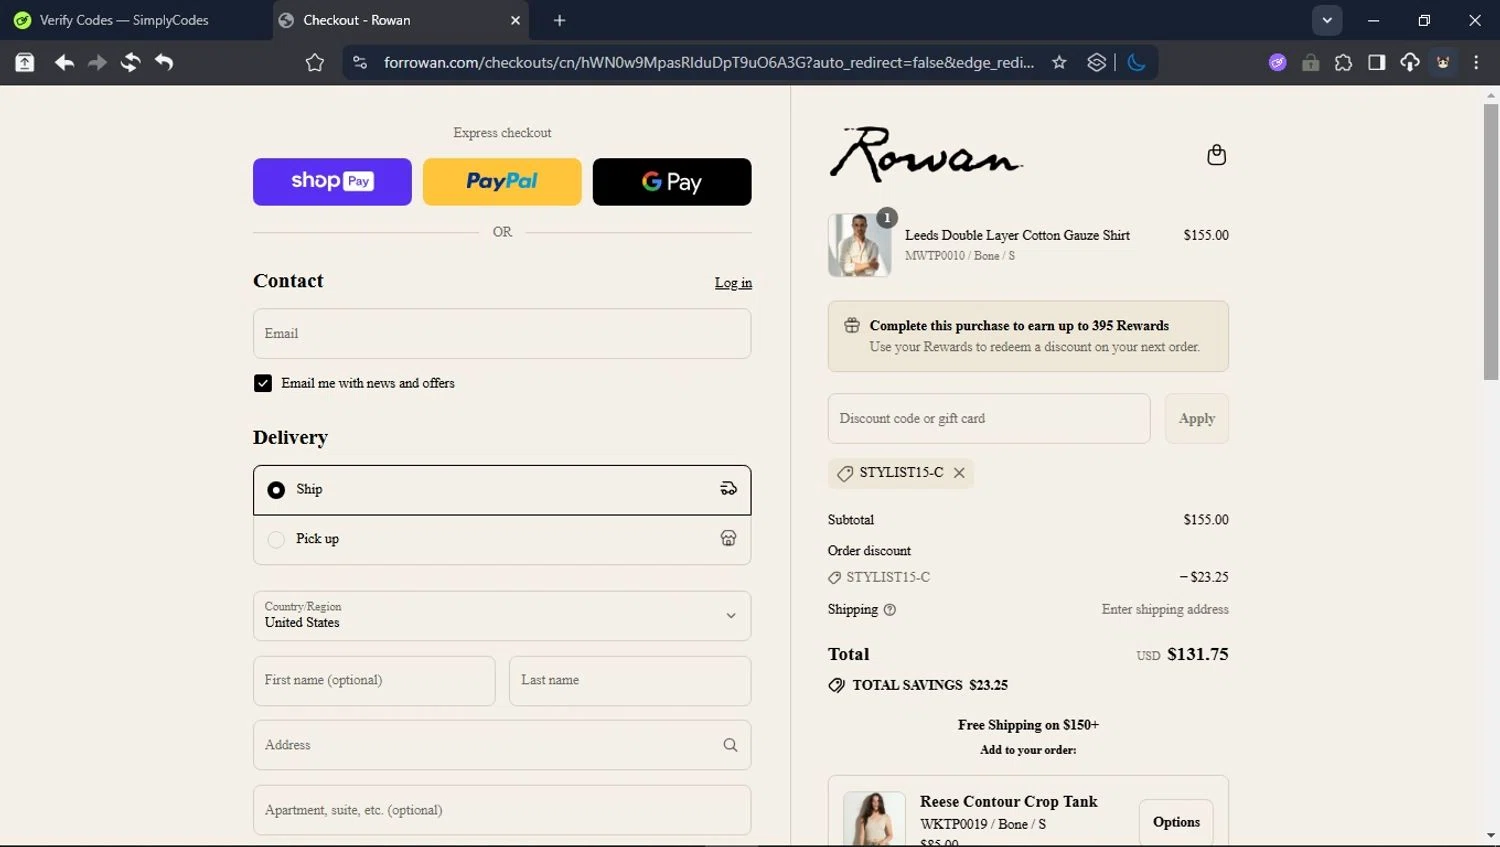This screenshot has width=1500, height=847.
Task: Close the Checkout - Rowan tab
Action: pyautogui.click(x=516, y=20)
